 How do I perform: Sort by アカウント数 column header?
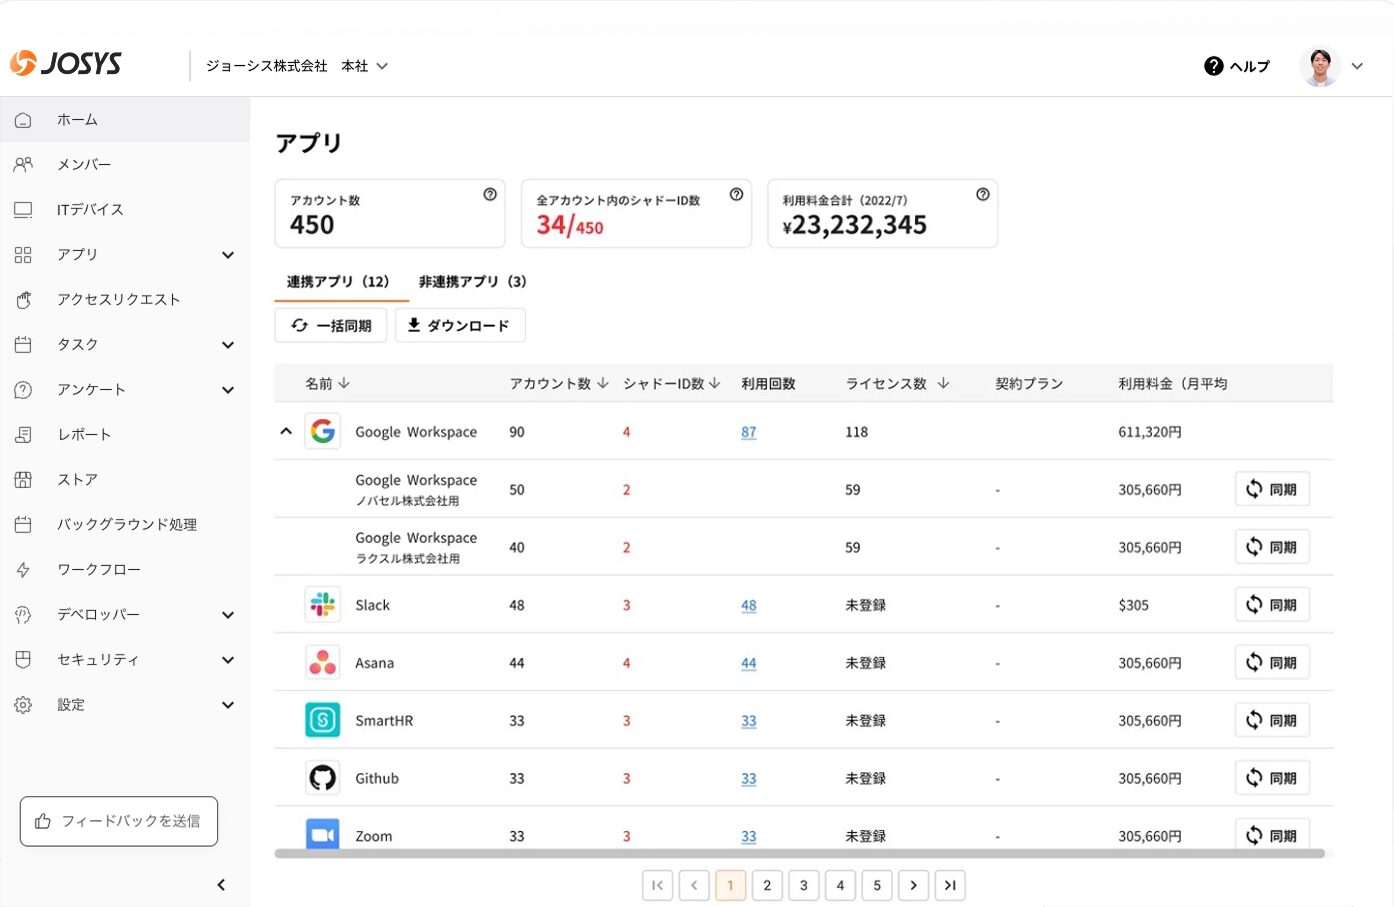559,383
